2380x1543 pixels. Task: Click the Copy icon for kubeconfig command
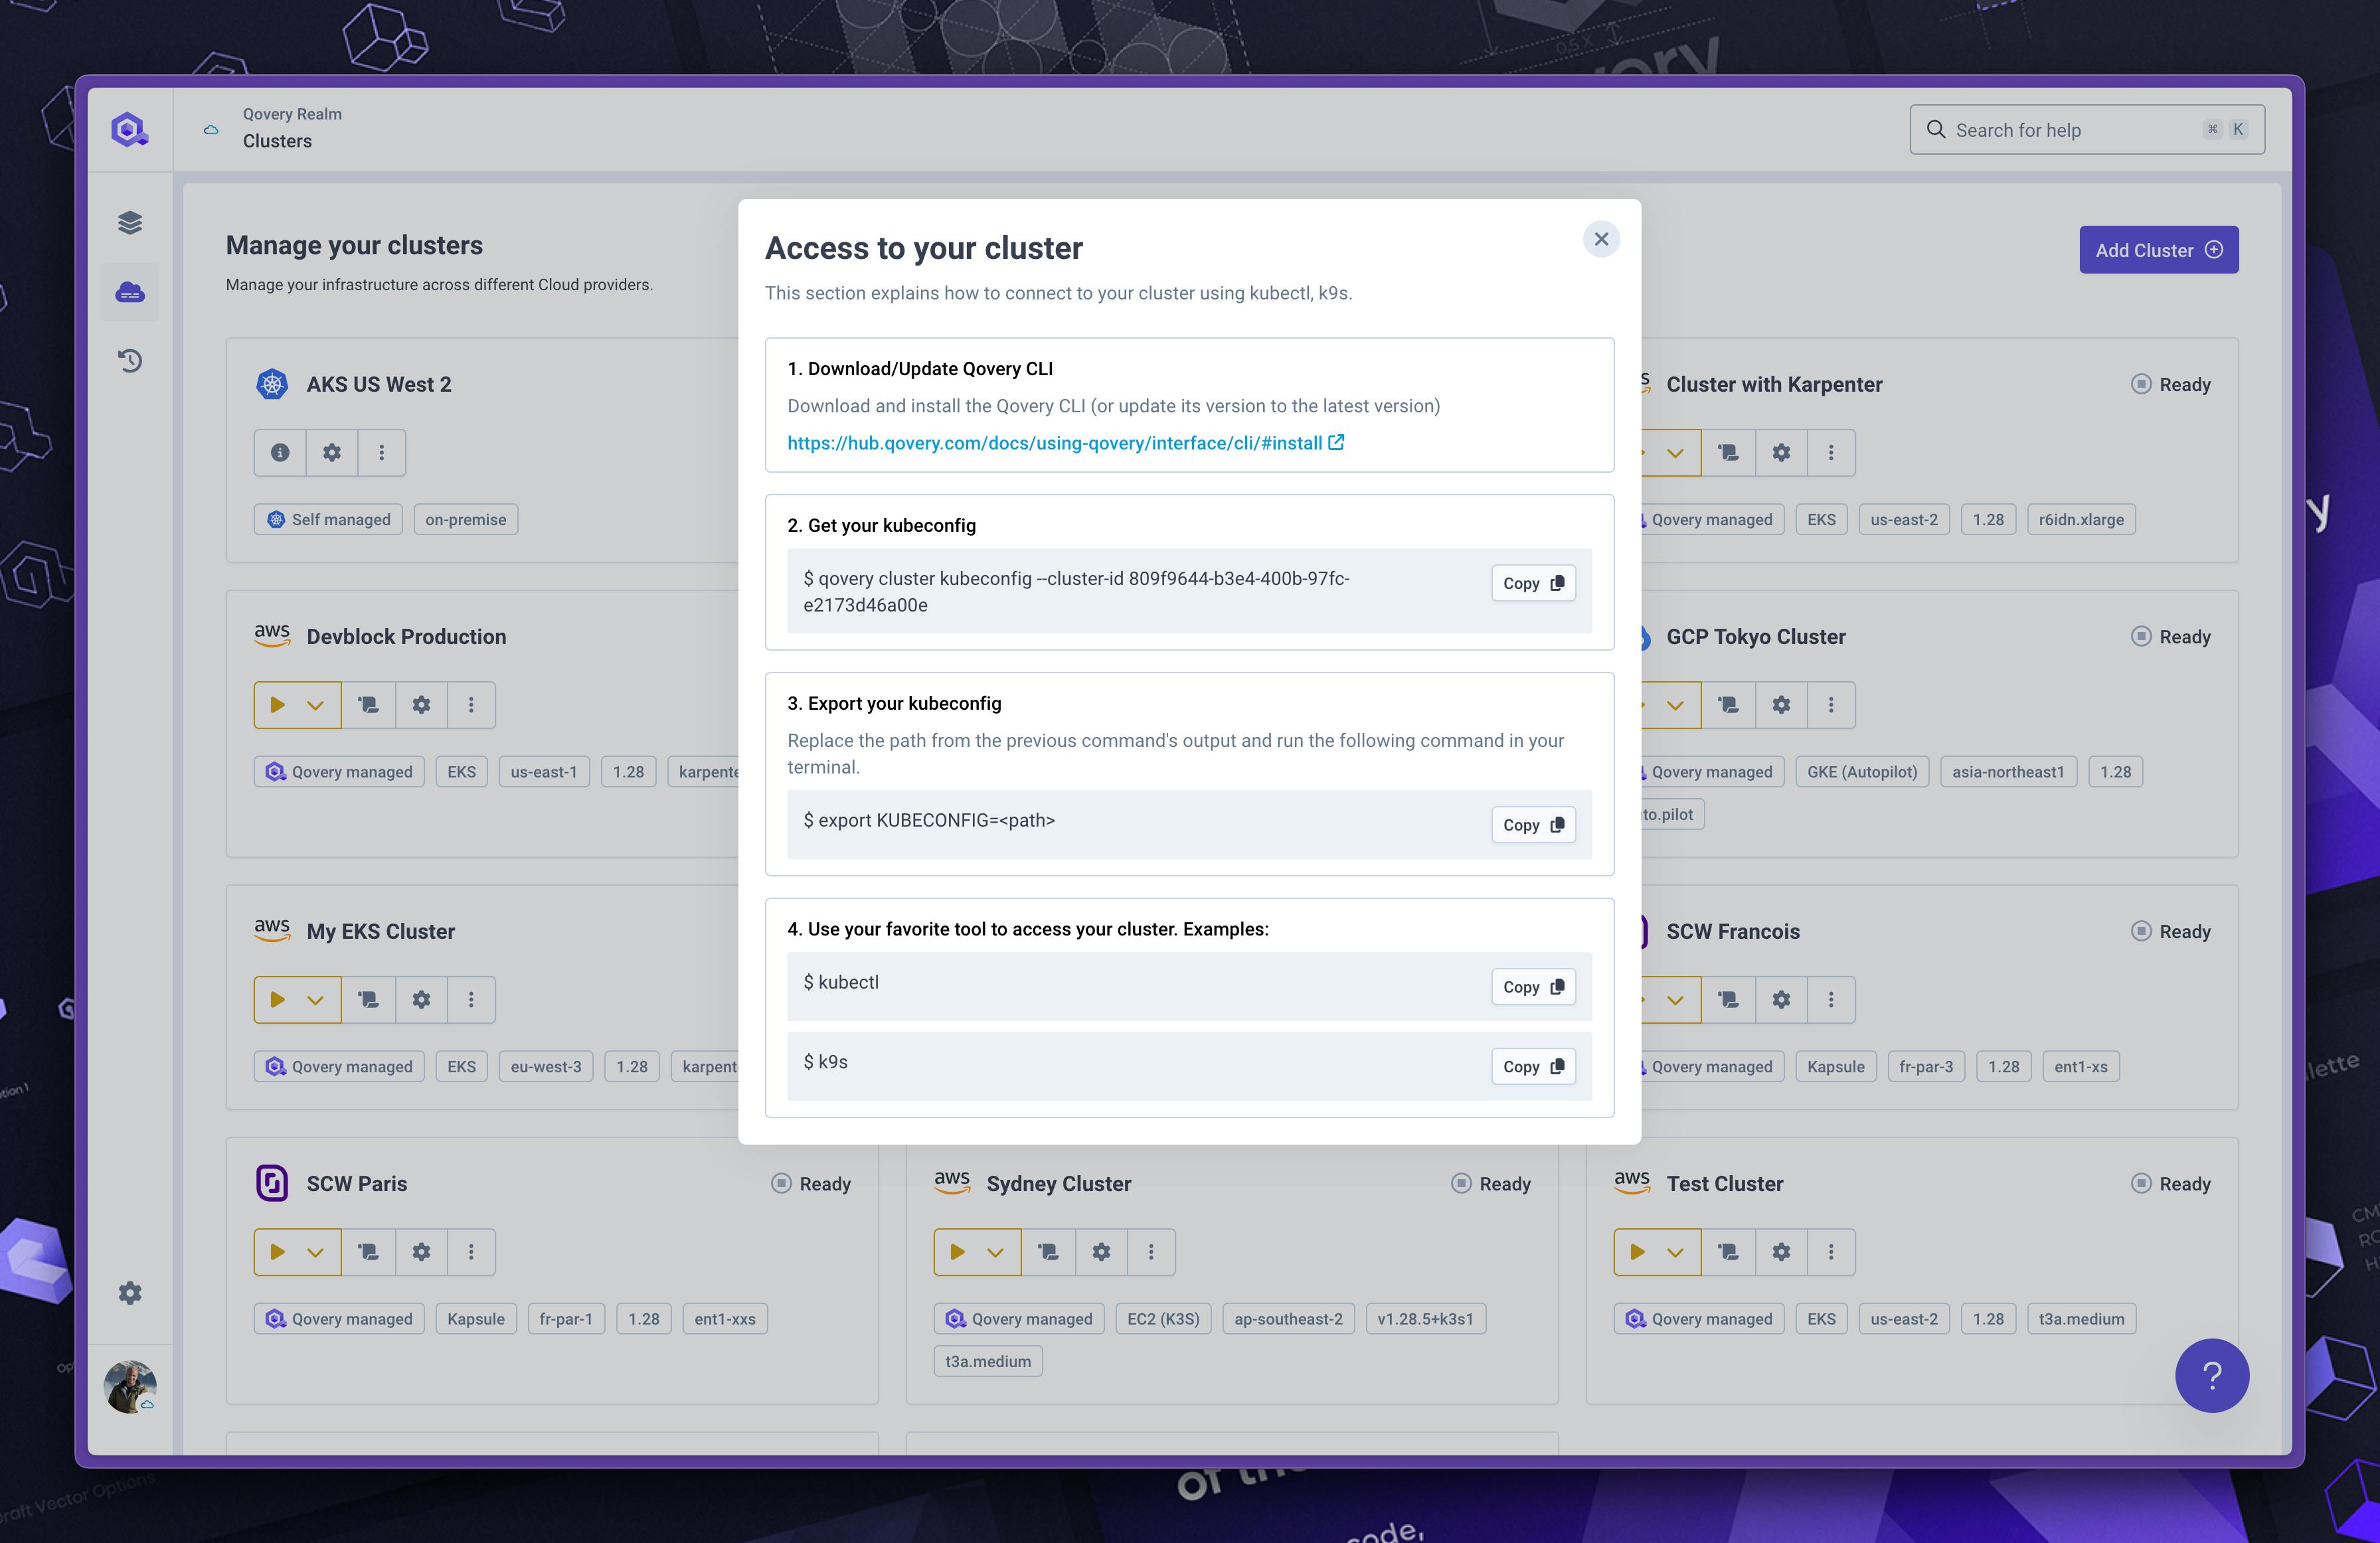(1533, 582)
